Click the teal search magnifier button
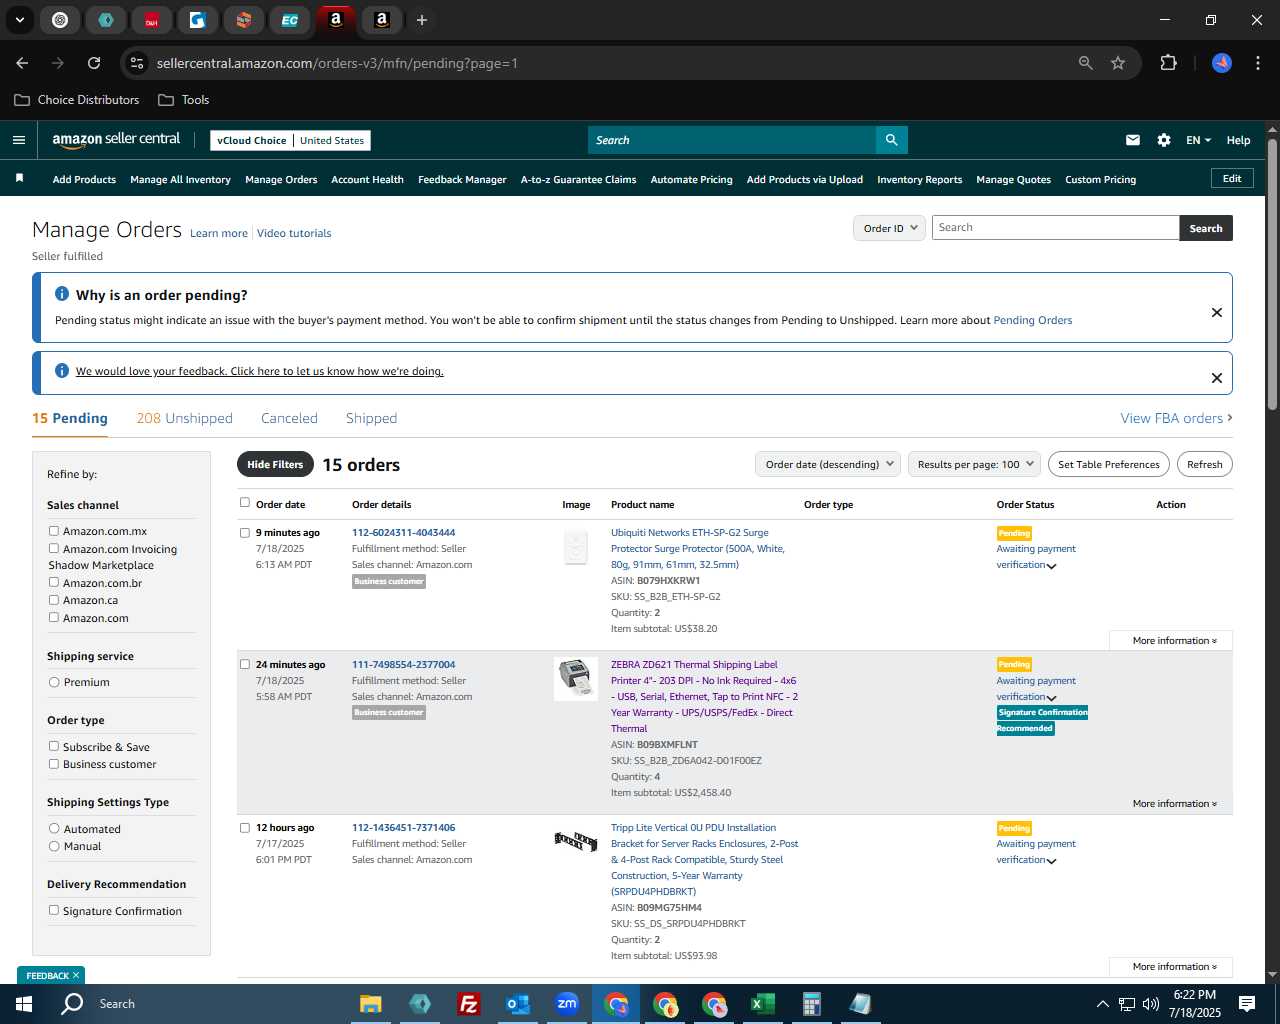This screenshot has height=1024, width=1280. pyautogui.click(x=891, y=140)
